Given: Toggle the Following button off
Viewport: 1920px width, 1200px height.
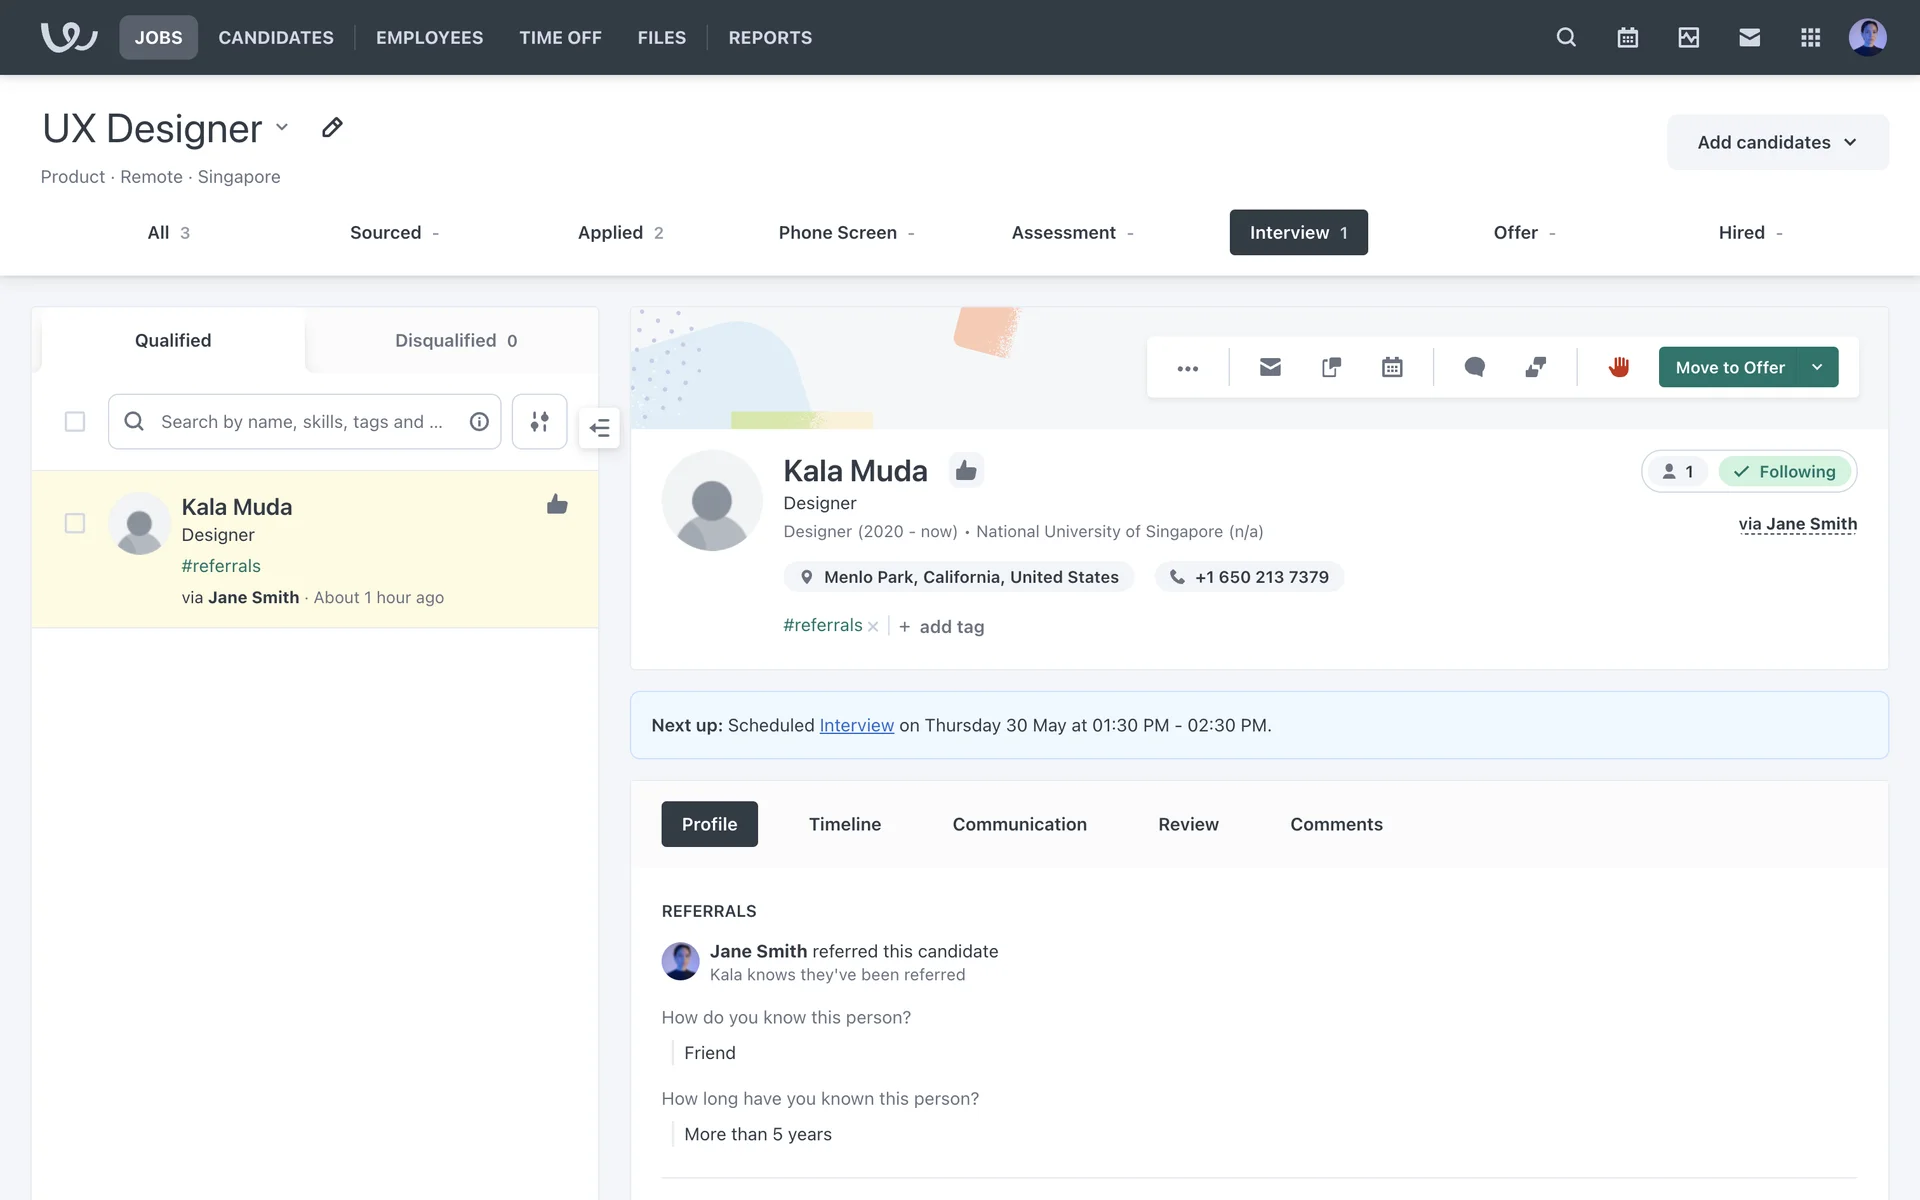Looking at the screenshot, I should tap(1785, 471).
